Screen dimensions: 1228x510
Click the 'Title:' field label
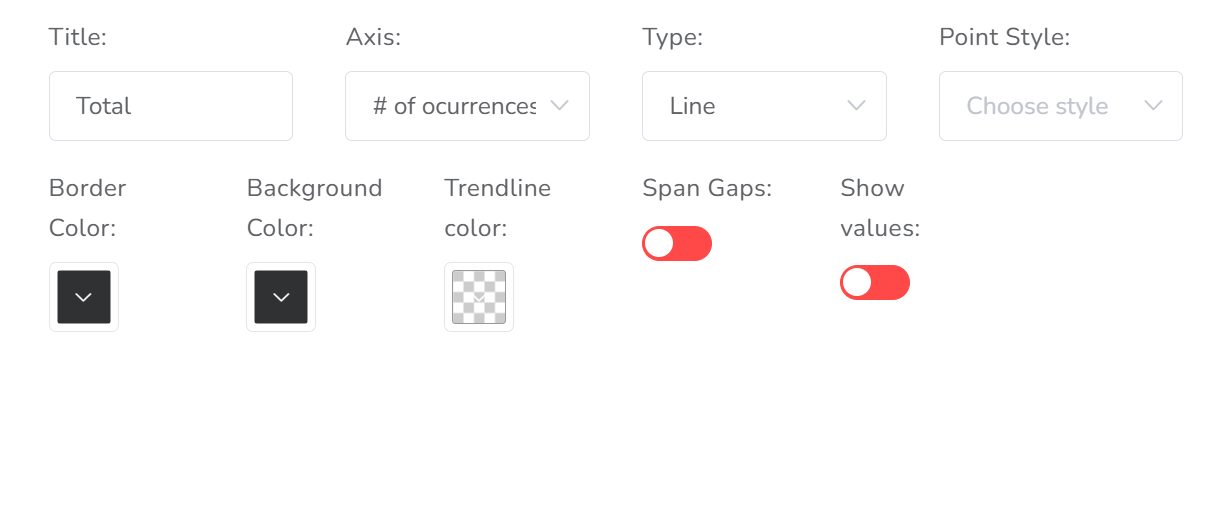77,38
